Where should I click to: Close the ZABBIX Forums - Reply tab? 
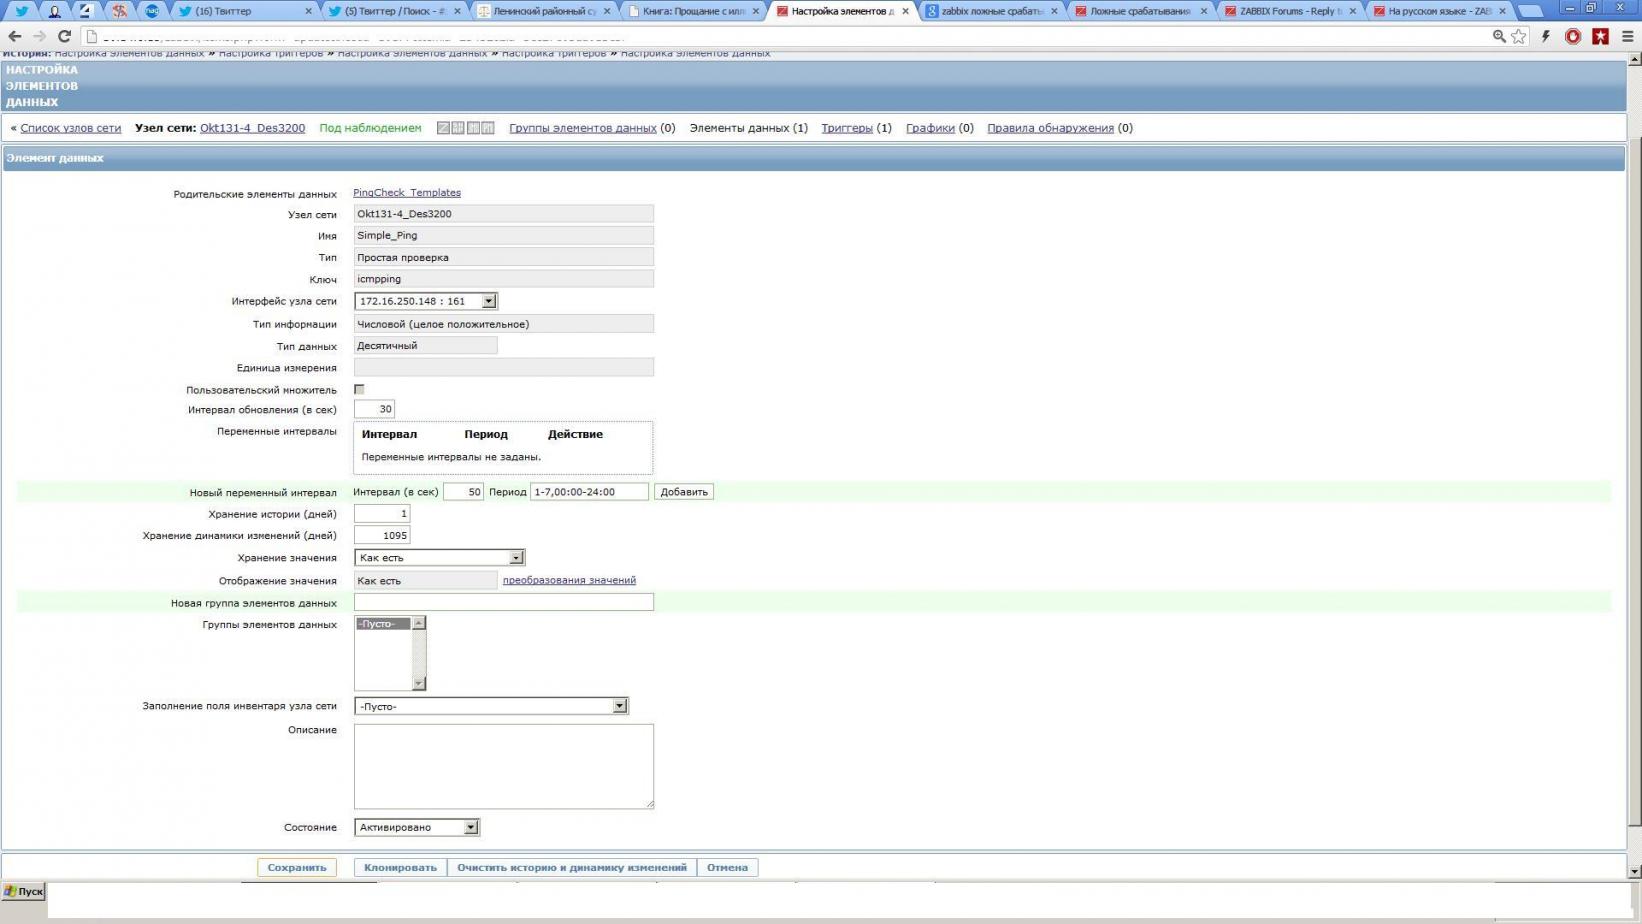click(x=1352, y=11)
